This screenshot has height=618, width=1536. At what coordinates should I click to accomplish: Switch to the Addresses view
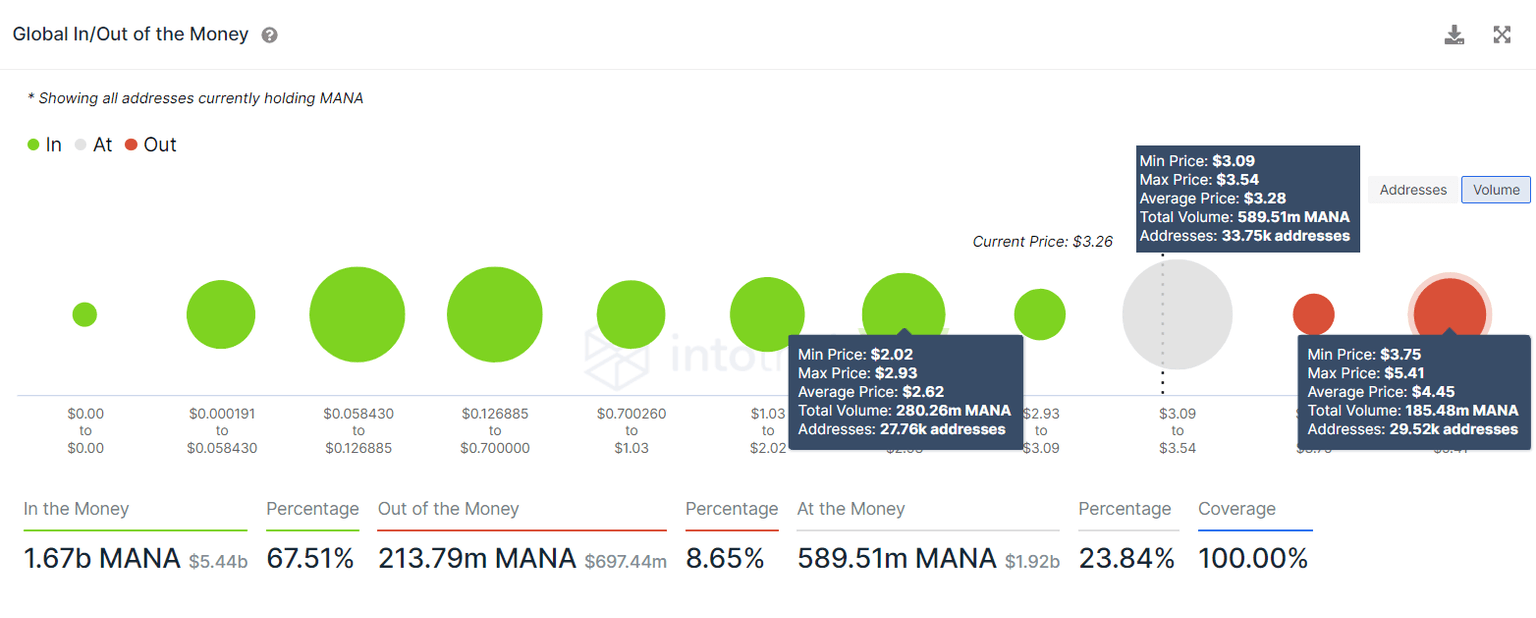click(1413, 190)
